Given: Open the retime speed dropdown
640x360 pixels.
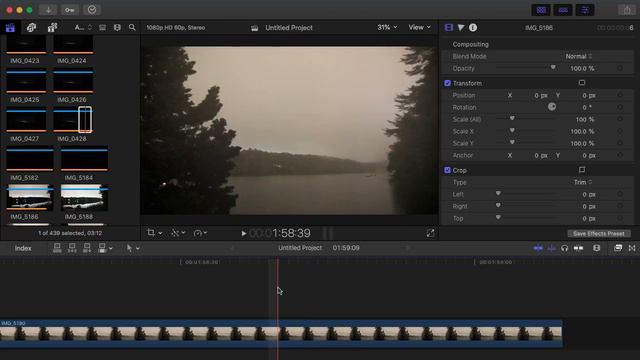Looking at the screenshot, I should click(x=200, y=233).
